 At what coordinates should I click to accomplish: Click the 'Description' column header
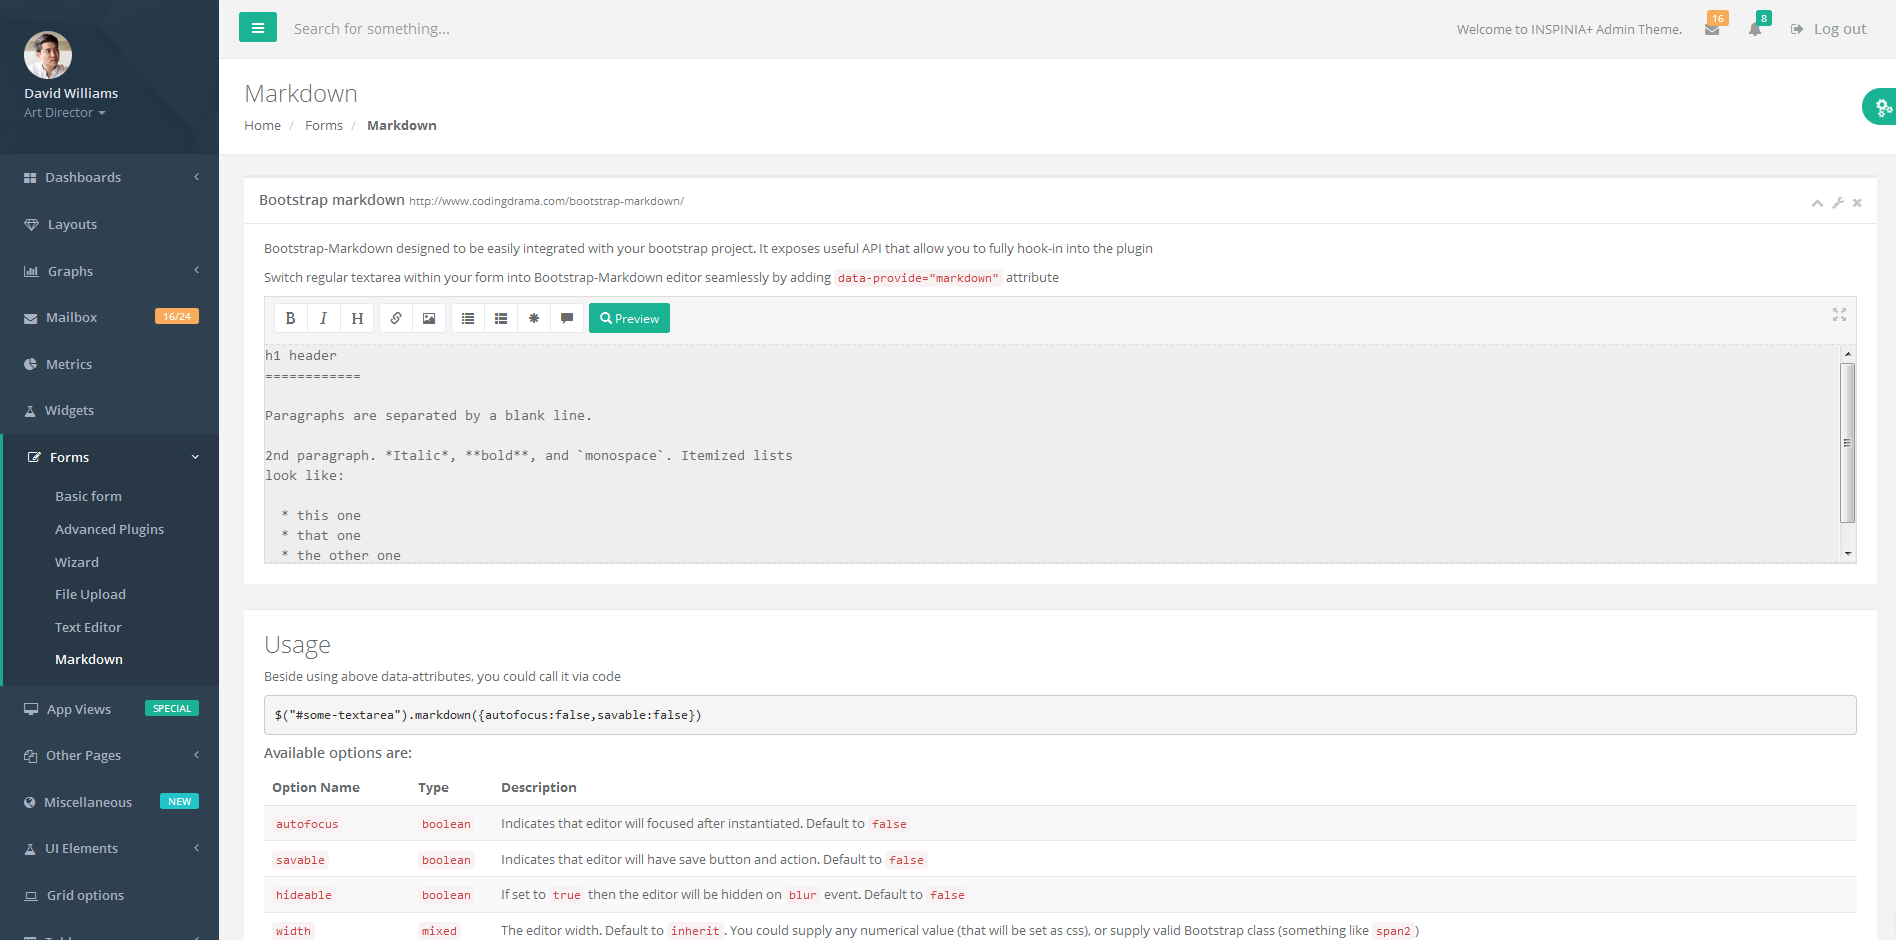coord(539,787)
